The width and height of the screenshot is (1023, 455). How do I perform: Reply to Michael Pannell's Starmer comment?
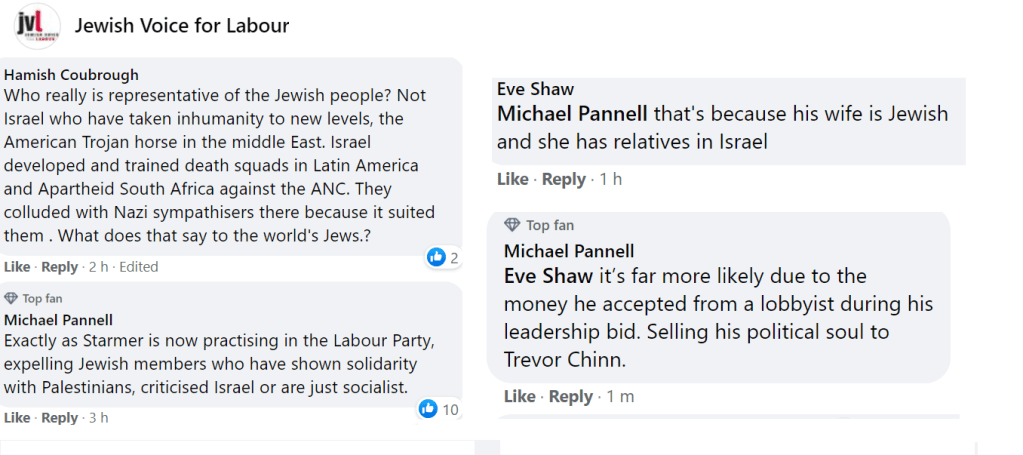click(59, 418)
